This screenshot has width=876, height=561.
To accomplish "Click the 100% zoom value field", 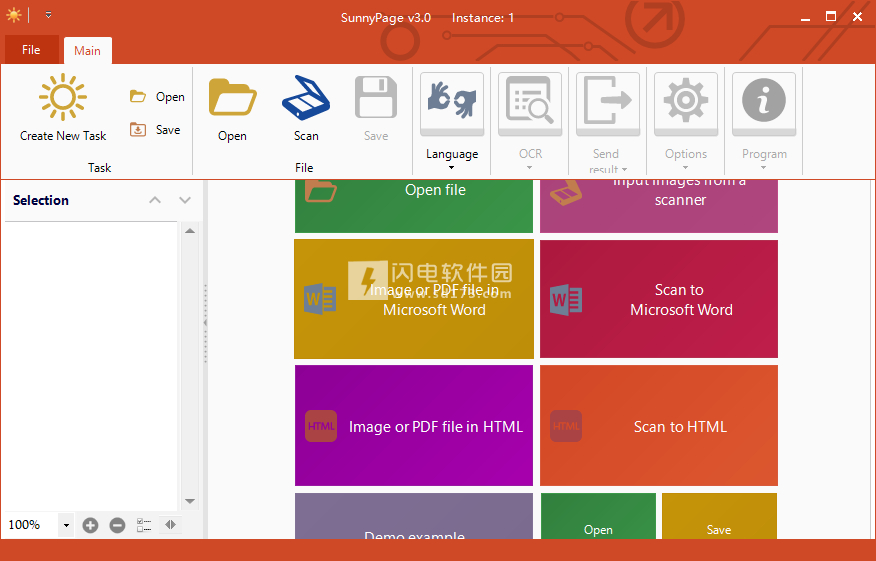I will [31, 525].
